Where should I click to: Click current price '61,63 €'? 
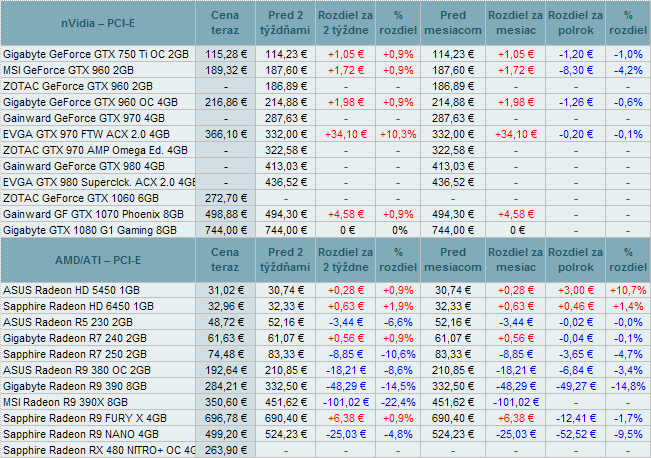click(226, 338)
